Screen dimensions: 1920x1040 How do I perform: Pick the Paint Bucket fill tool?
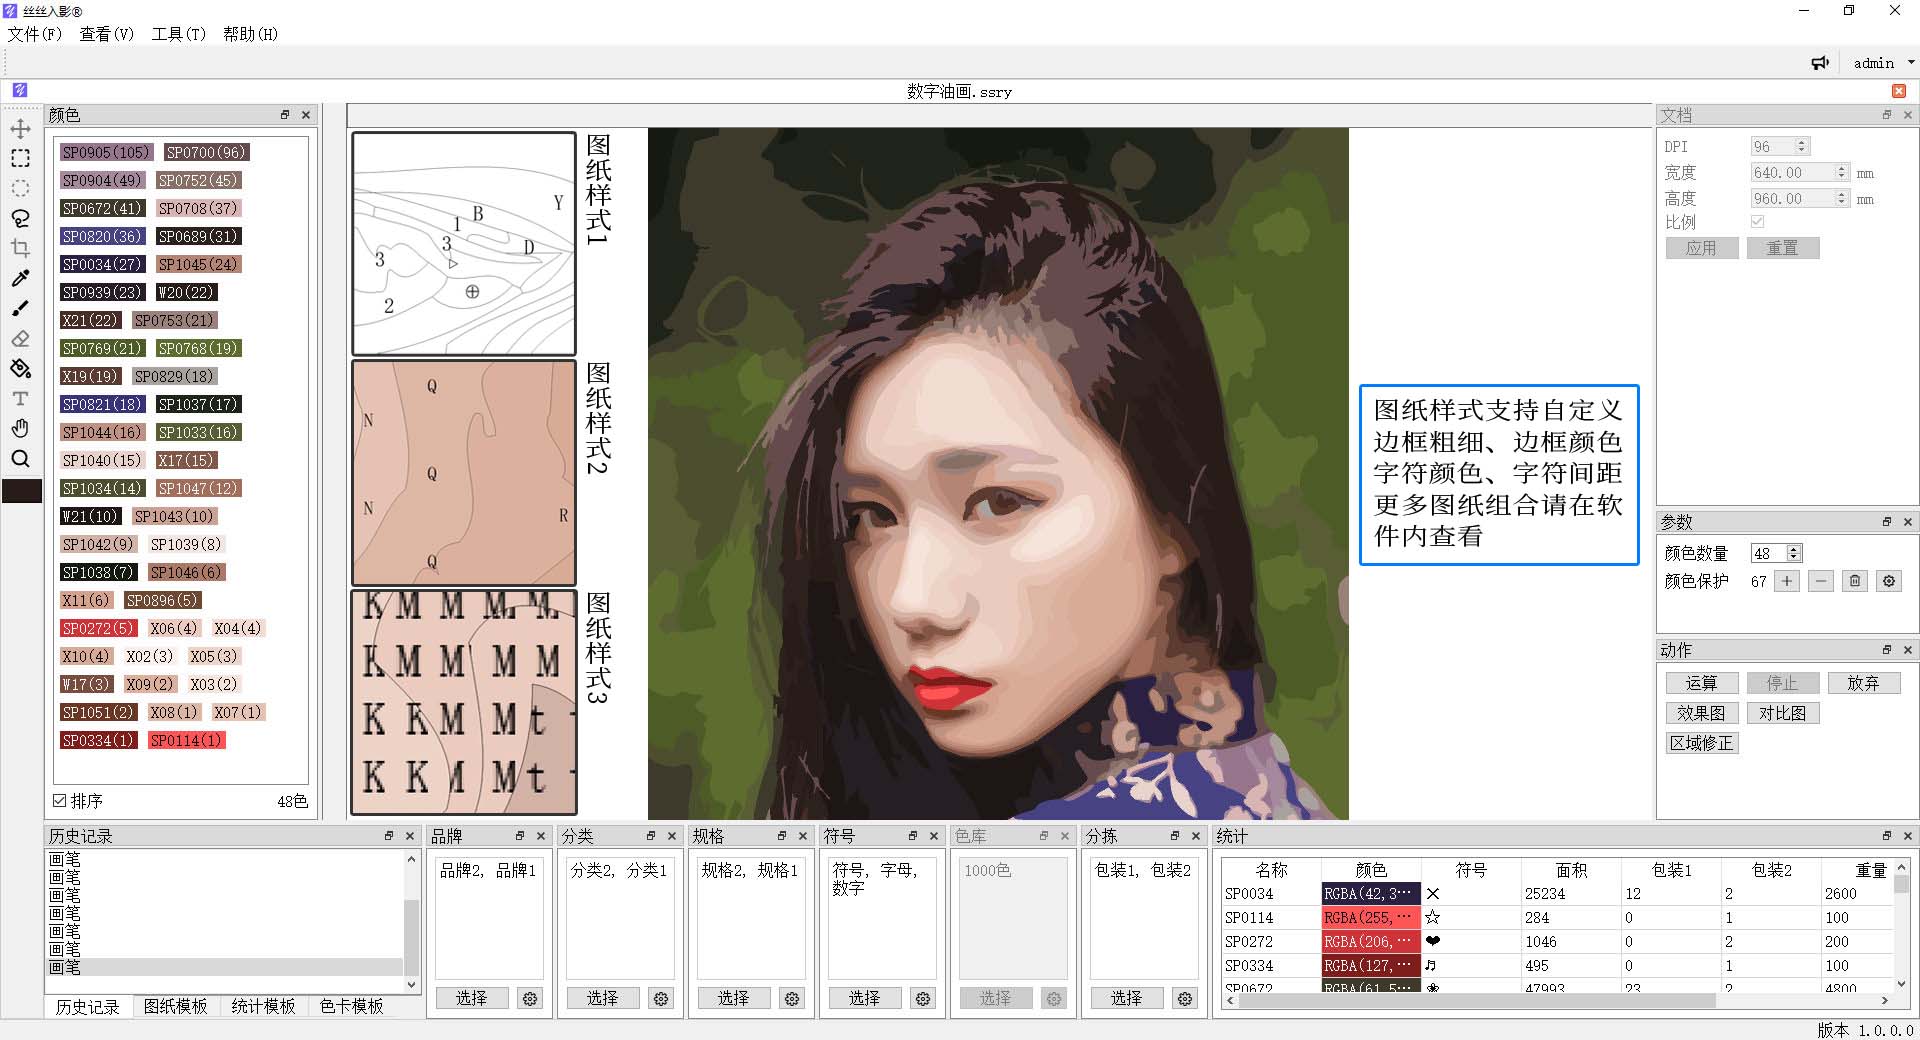(x=20, y=369)
